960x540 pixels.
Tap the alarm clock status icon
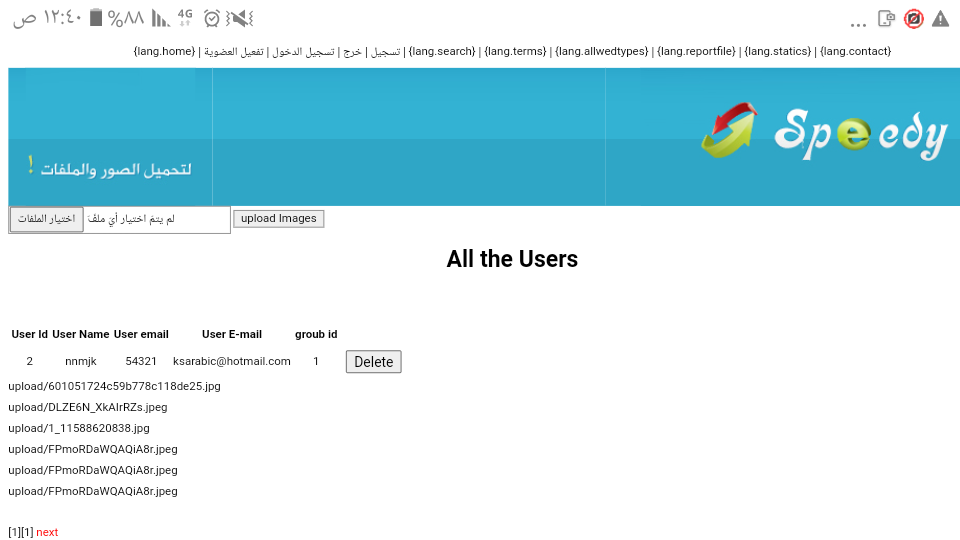pyautogui.click(x=212, y=18)
